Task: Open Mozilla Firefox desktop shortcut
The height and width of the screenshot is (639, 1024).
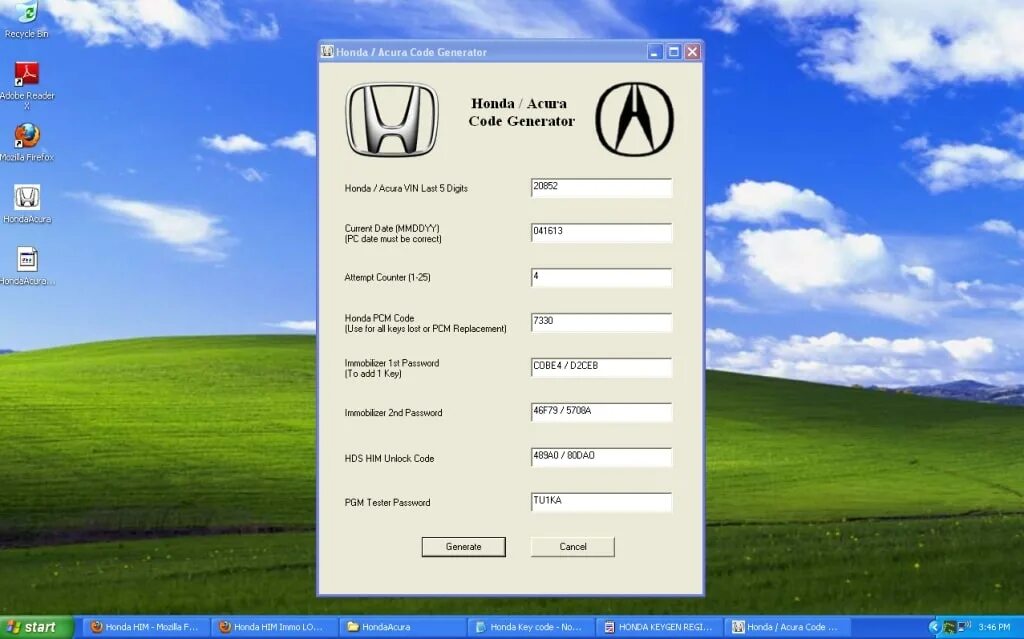Action: pyautogui.click(x=27, y=142)
